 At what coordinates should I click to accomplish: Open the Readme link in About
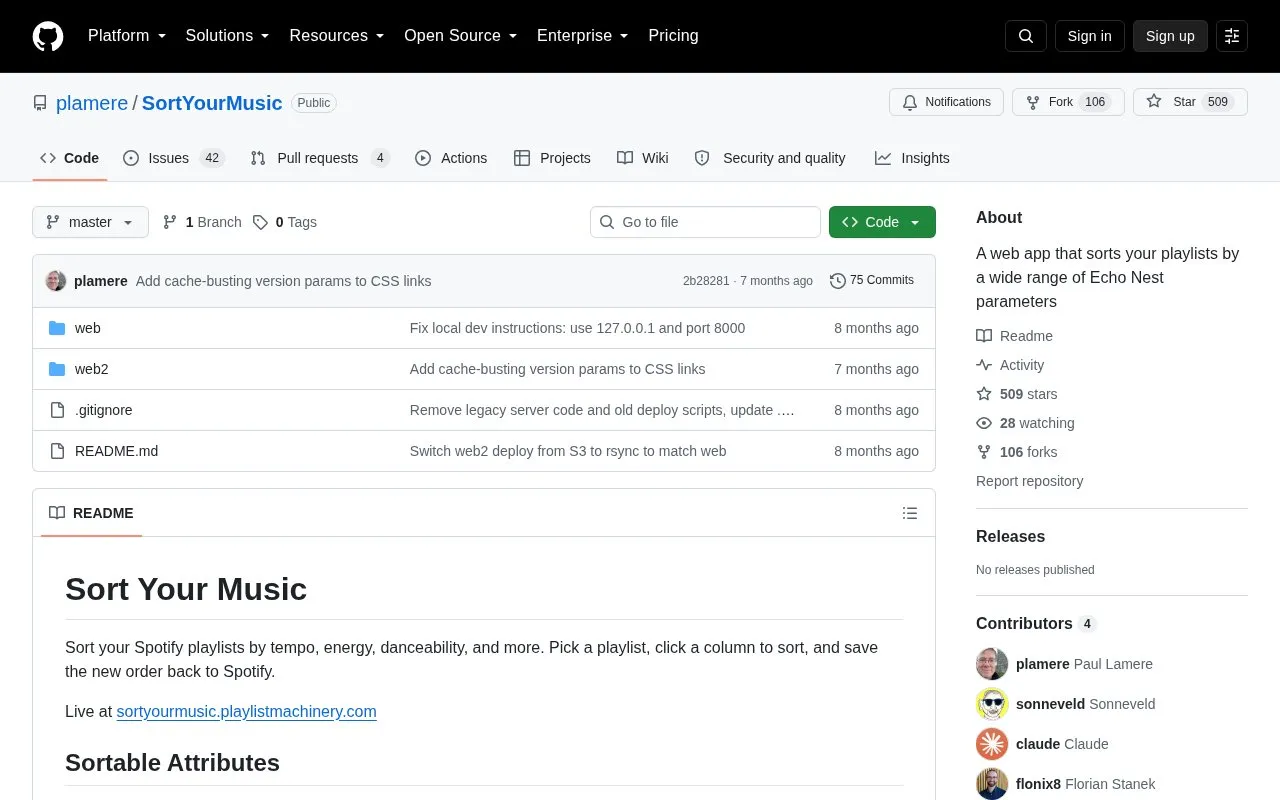(x=1014, y=336)
